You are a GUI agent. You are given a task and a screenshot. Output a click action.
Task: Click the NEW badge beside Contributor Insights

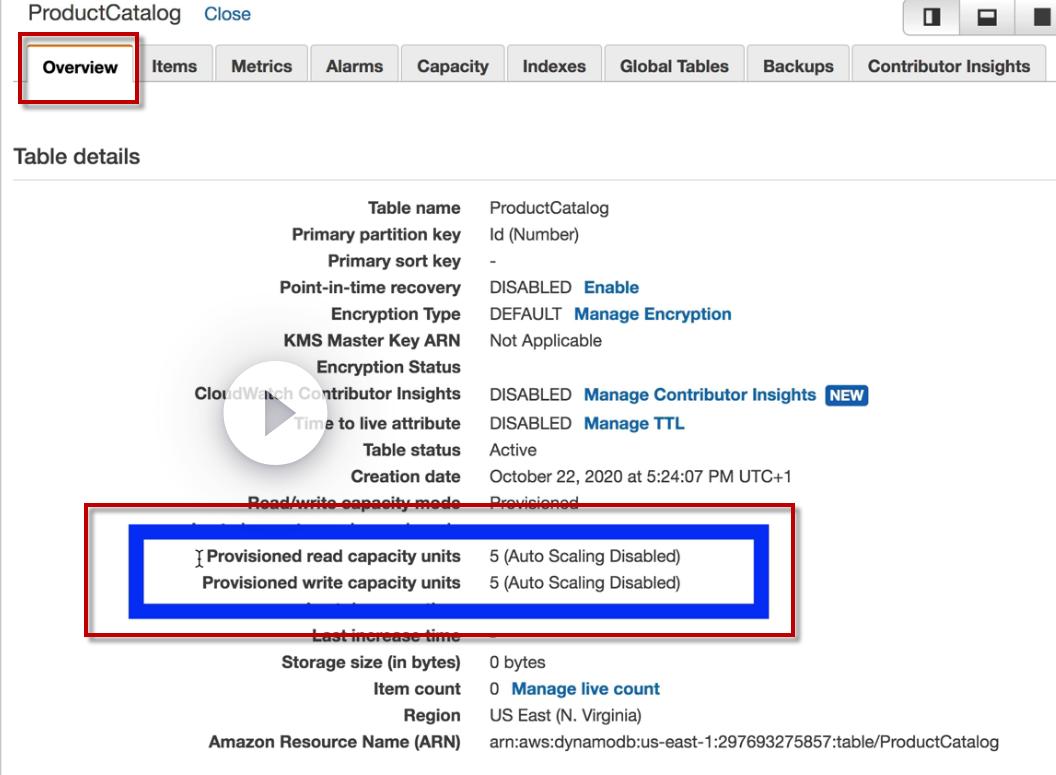click(846, 395)
